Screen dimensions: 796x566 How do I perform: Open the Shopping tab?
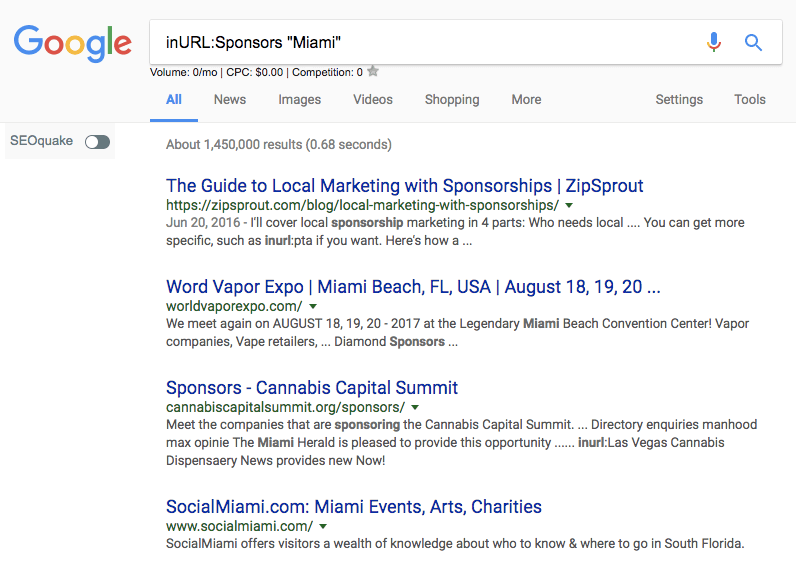[452, 99]
